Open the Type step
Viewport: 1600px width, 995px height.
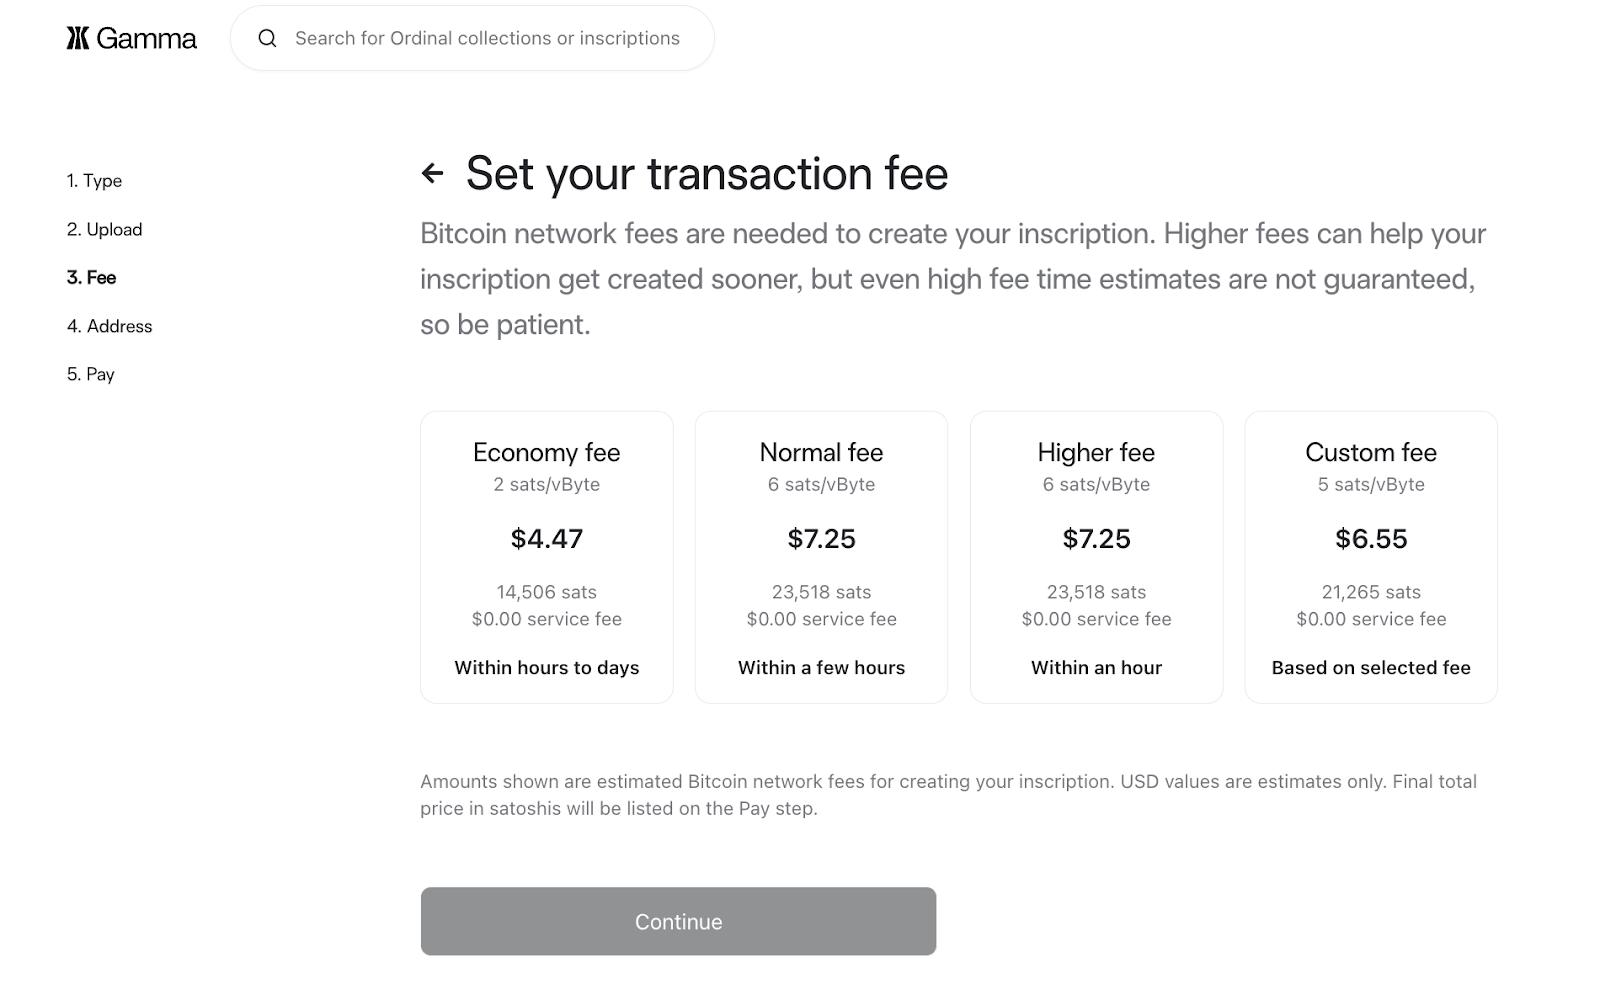94,181
